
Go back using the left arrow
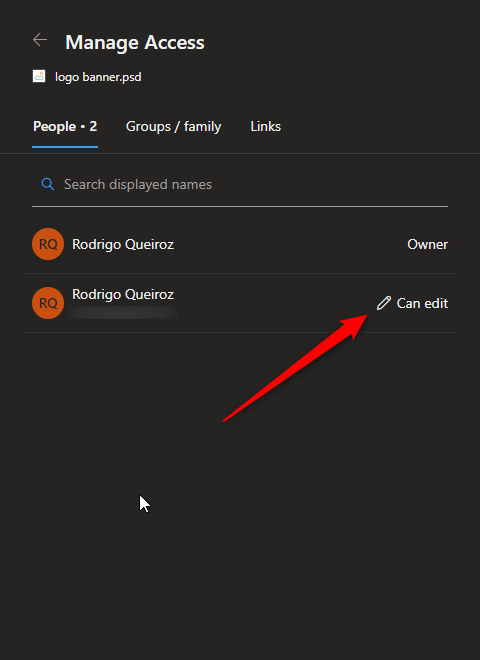40,40
